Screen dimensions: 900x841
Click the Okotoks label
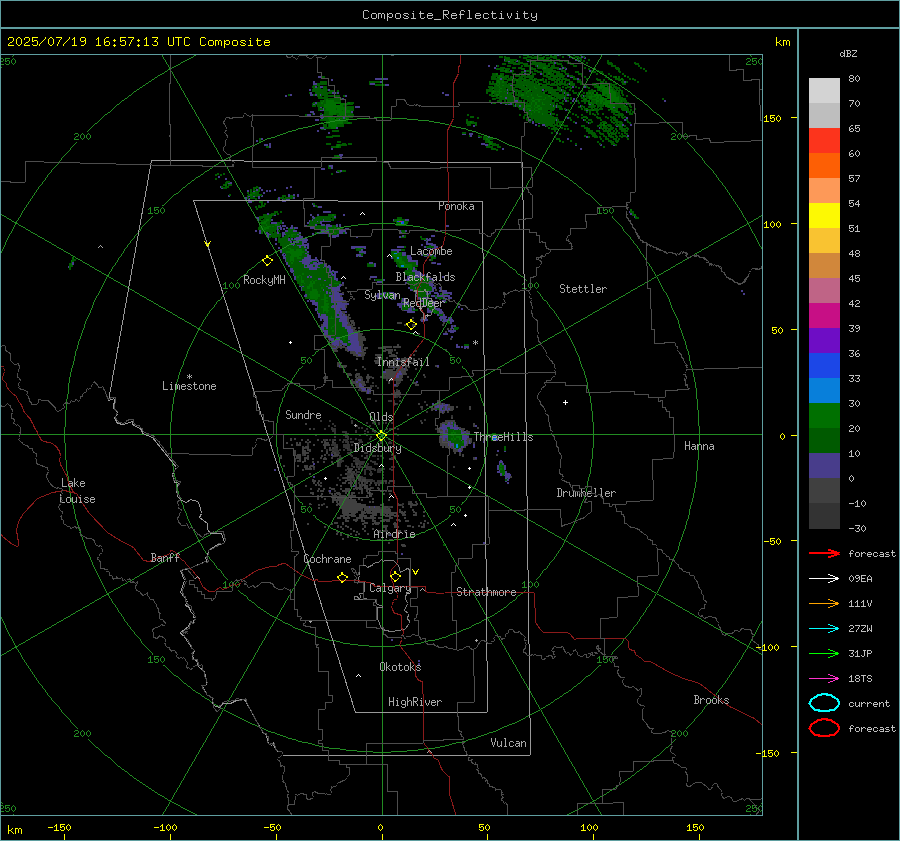(x=400, y=666)
